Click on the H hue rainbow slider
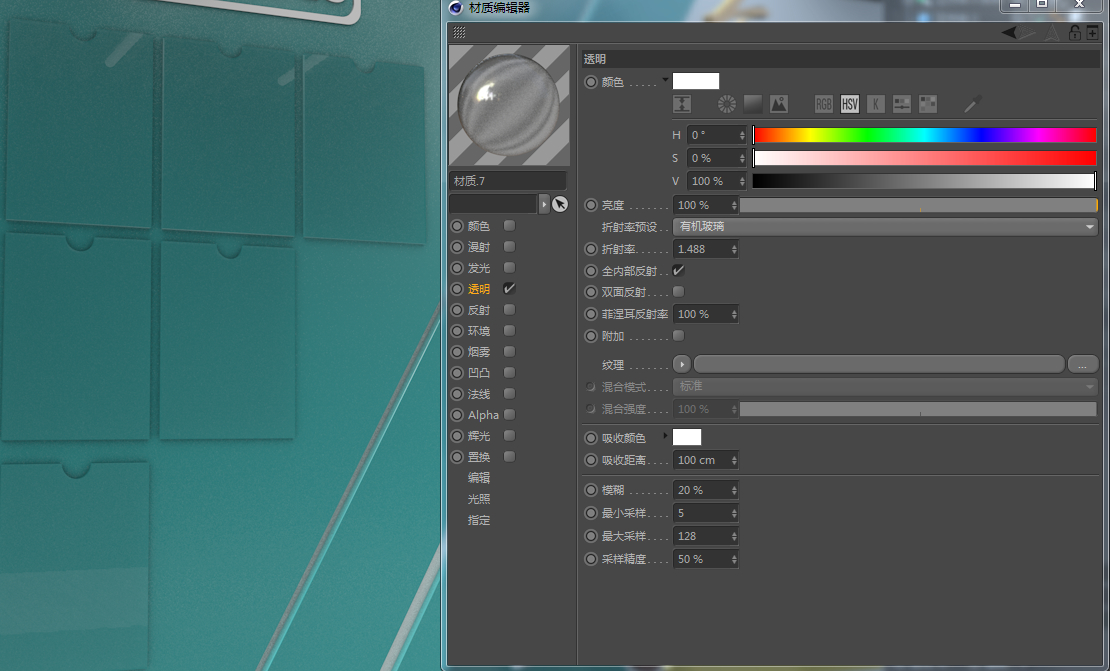Viewport: 1110px width, 671px height. tap(925, 135)
